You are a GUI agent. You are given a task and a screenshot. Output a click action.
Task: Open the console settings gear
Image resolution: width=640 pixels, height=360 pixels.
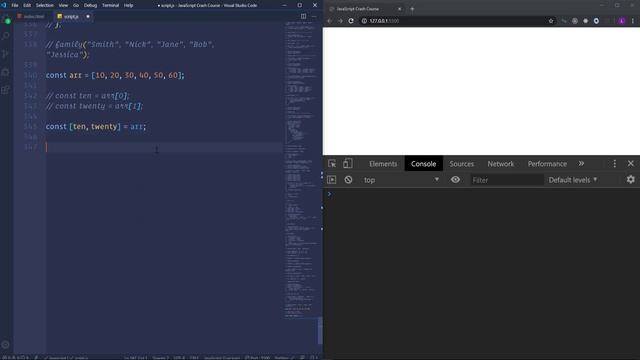(631, 180)
